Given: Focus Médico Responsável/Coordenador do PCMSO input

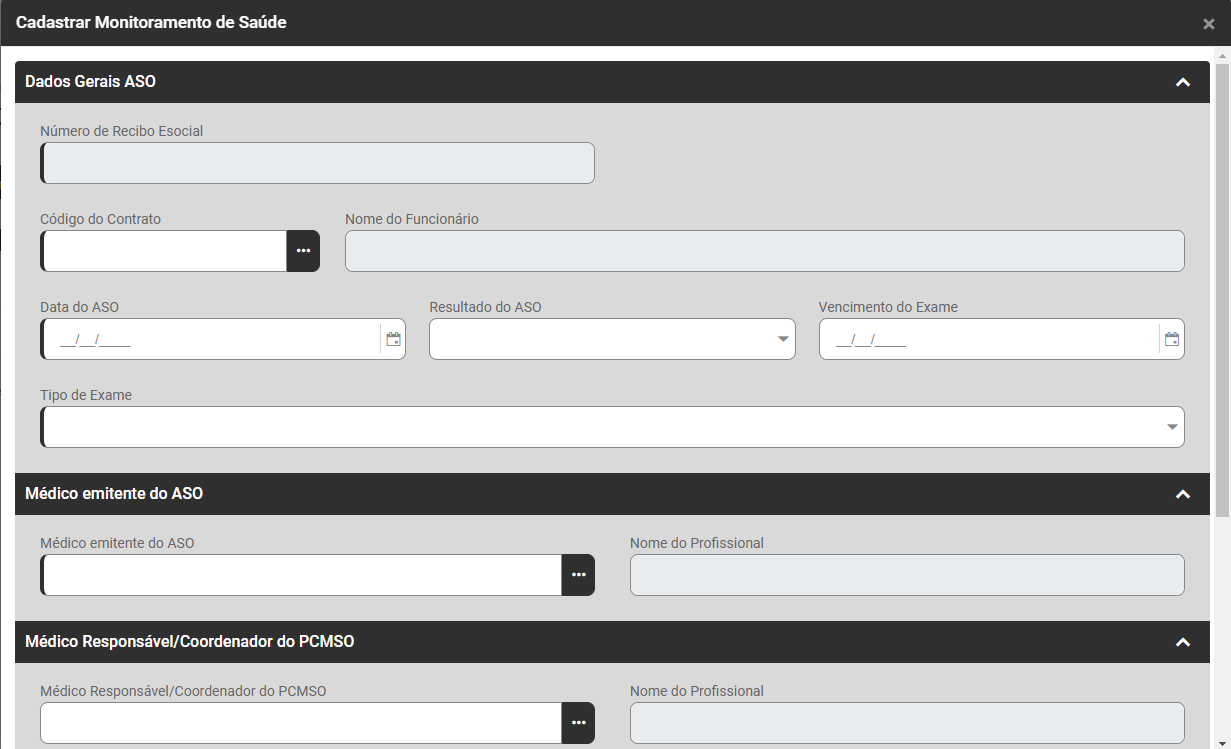Looking at the screenshot, I should click(x=301, y=723).
